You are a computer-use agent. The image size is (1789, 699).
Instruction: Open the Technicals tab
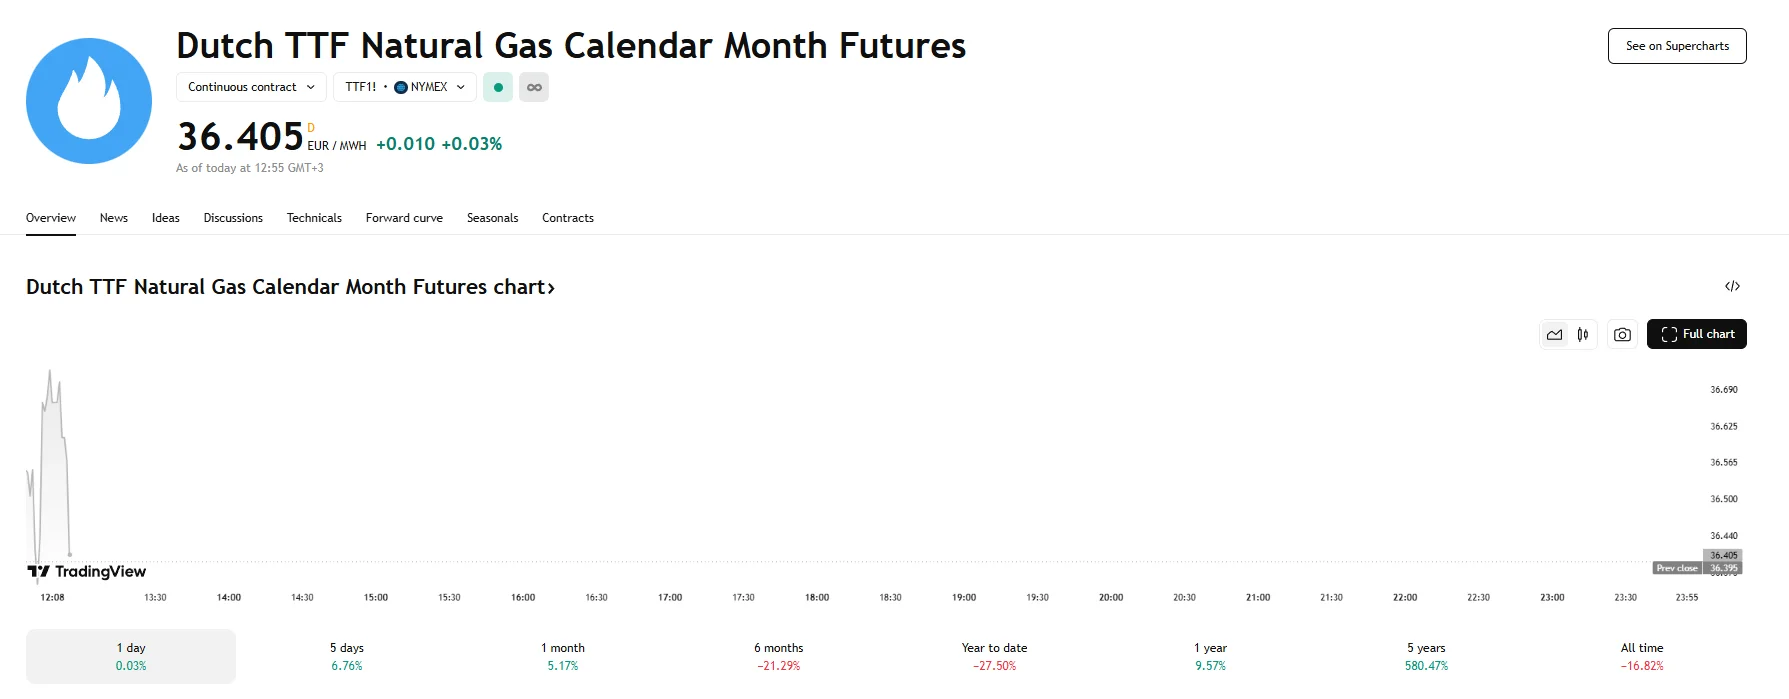[x=314, y=218]
